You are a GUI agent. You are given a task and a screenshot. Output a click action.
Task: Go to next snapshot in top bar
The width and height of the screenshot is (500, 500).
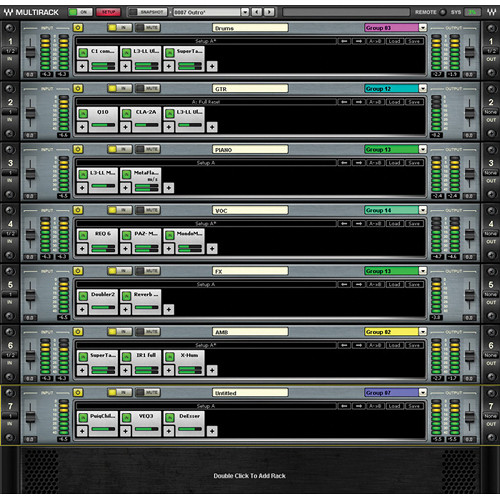click(269, 12)
